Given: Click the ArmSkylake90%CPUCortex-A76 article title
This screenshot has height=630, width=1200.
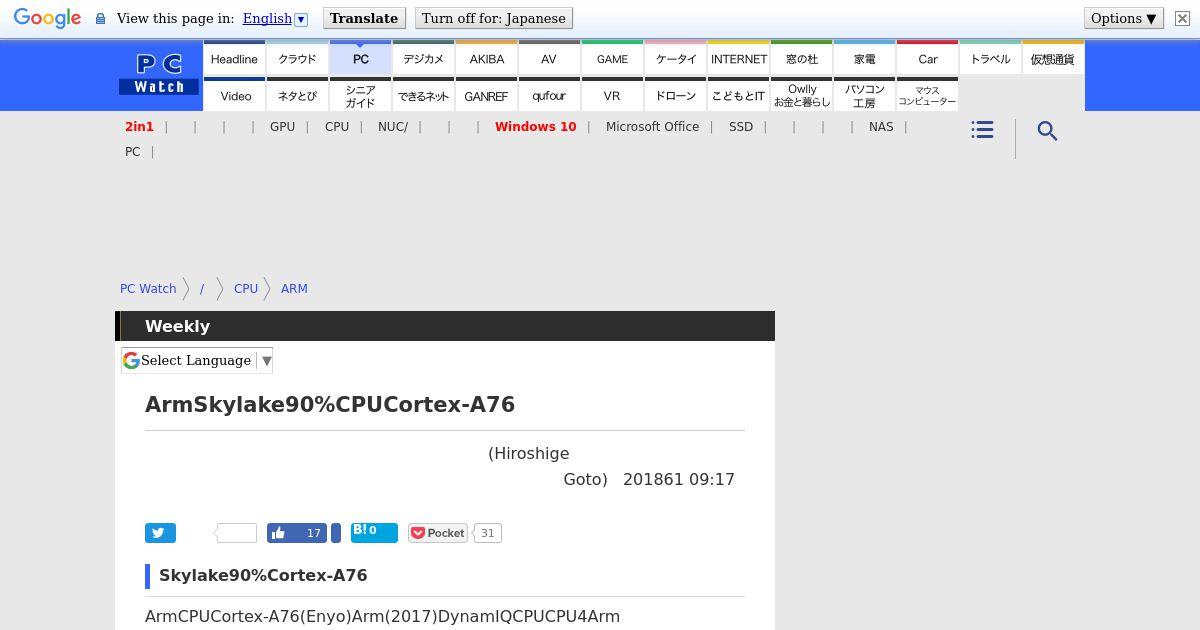Looking at the screenshot, I should click(330, 405).
